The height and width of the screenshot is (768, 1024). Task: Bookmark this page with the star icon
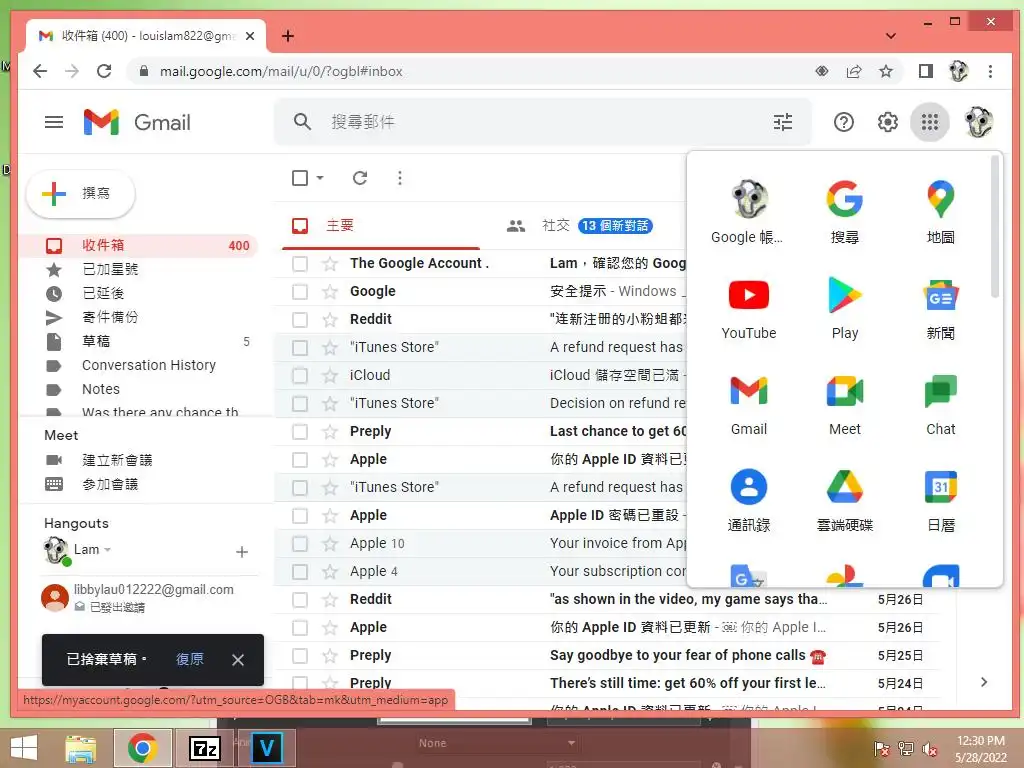pos(886,71)
